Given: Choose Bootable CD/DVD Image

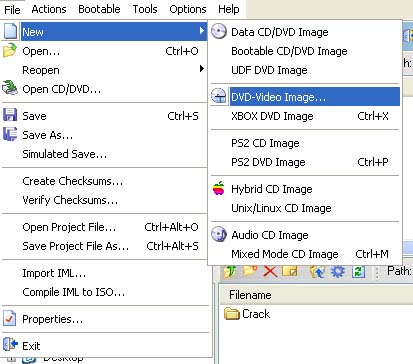Looking at the screenshot, I should point(305,51).
